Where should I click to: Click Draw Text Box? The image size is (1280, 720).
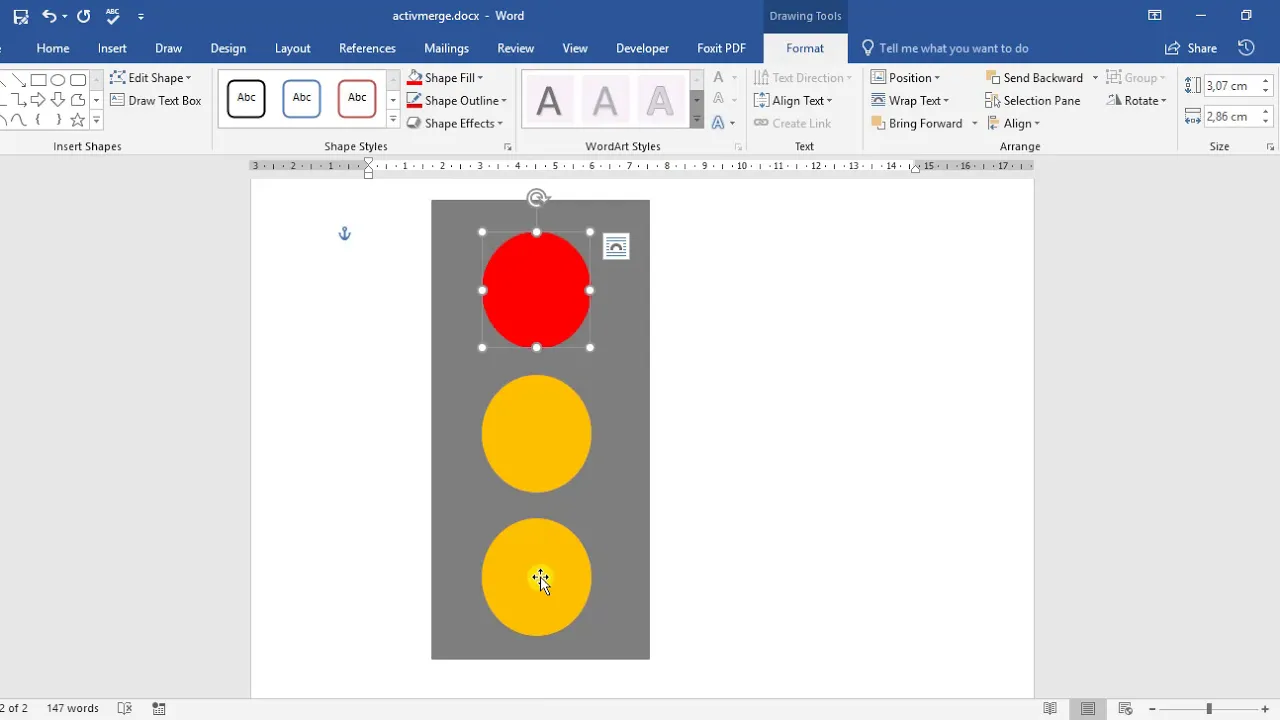[155, 100]
